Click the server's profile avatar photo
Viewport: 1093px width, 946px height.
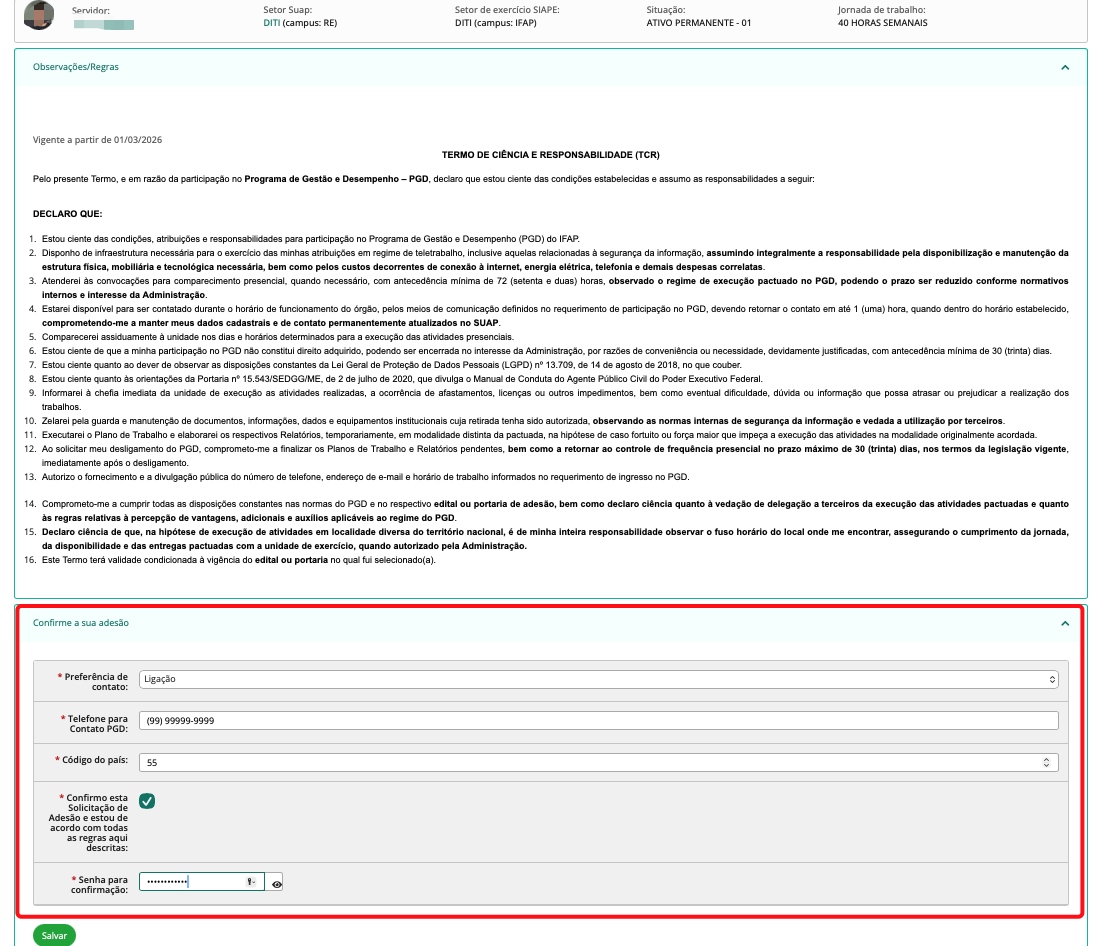pyautogui.click(x=39, y=16)
